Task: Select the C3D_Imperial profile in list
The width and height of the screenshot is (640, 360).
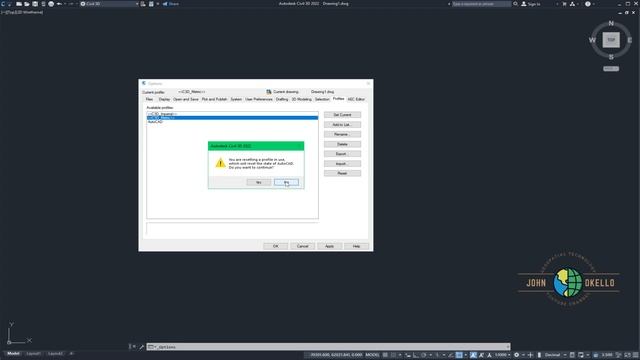Action: click(232, 114)
